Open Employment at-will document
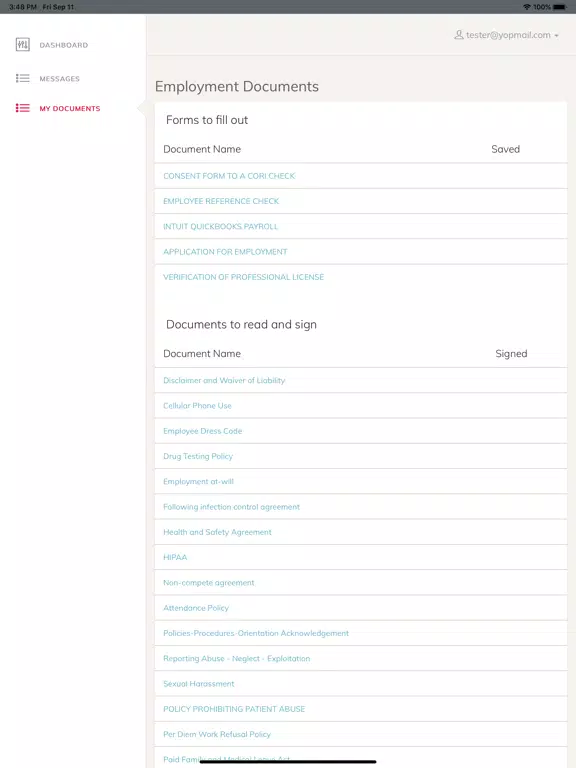Viewport: 576px width, 768px height. coord(198,481)
